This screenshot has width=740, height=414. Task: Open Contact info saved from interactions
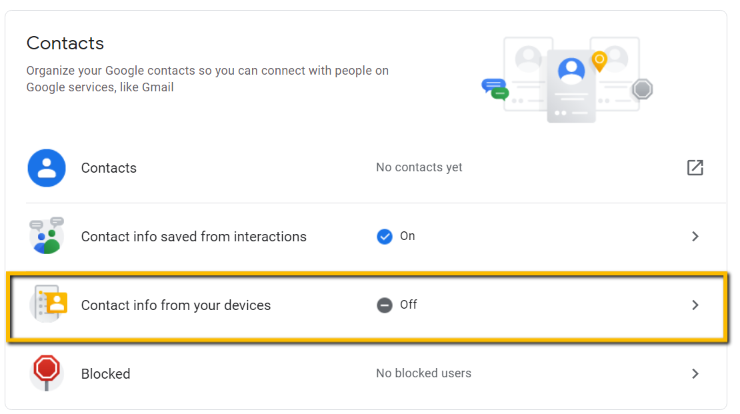[x=367, y=237]
